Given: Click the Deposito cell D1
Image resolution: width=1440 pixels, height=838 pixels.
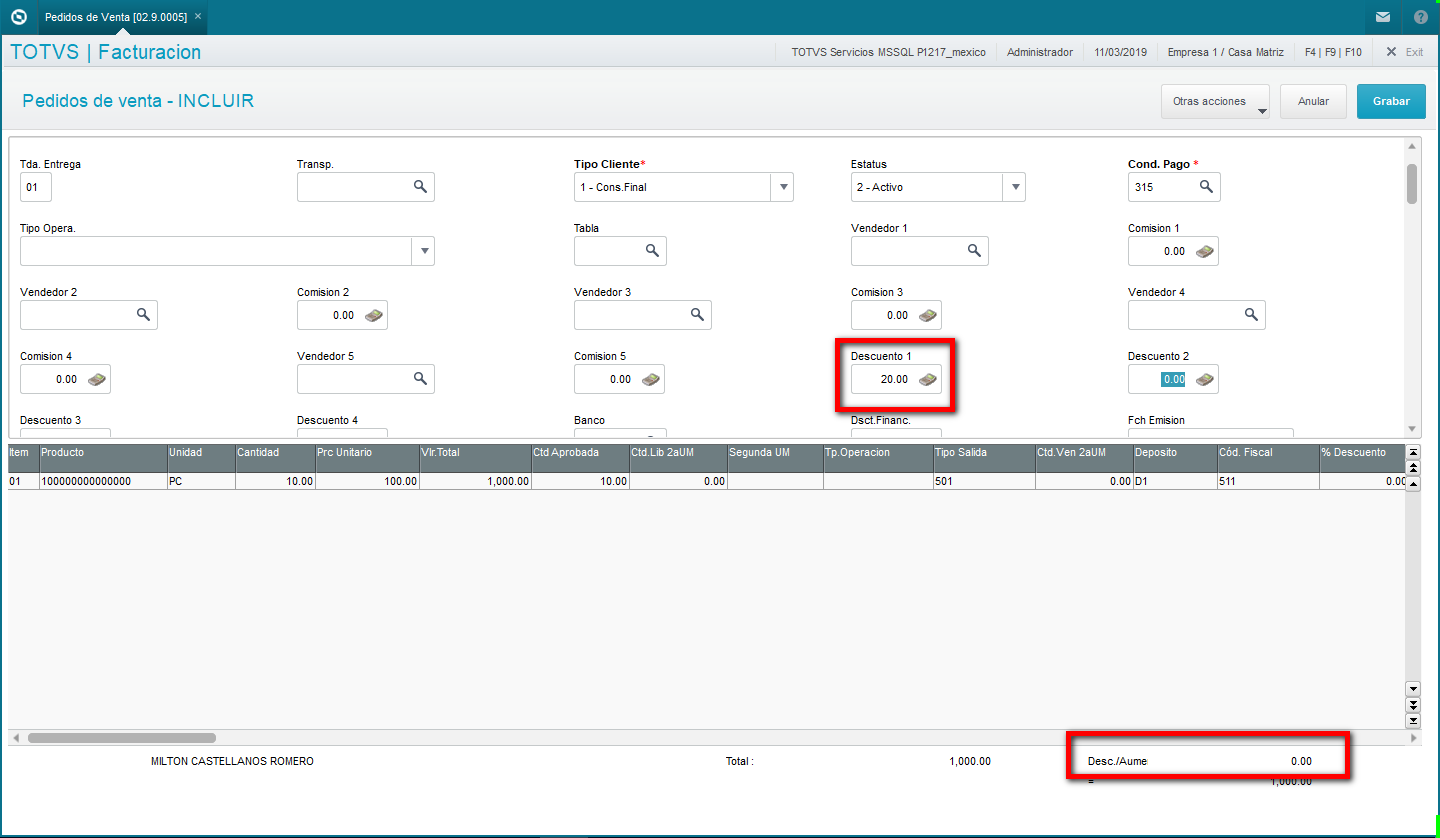Looking at the screenshot, I should coord(1175,481).
